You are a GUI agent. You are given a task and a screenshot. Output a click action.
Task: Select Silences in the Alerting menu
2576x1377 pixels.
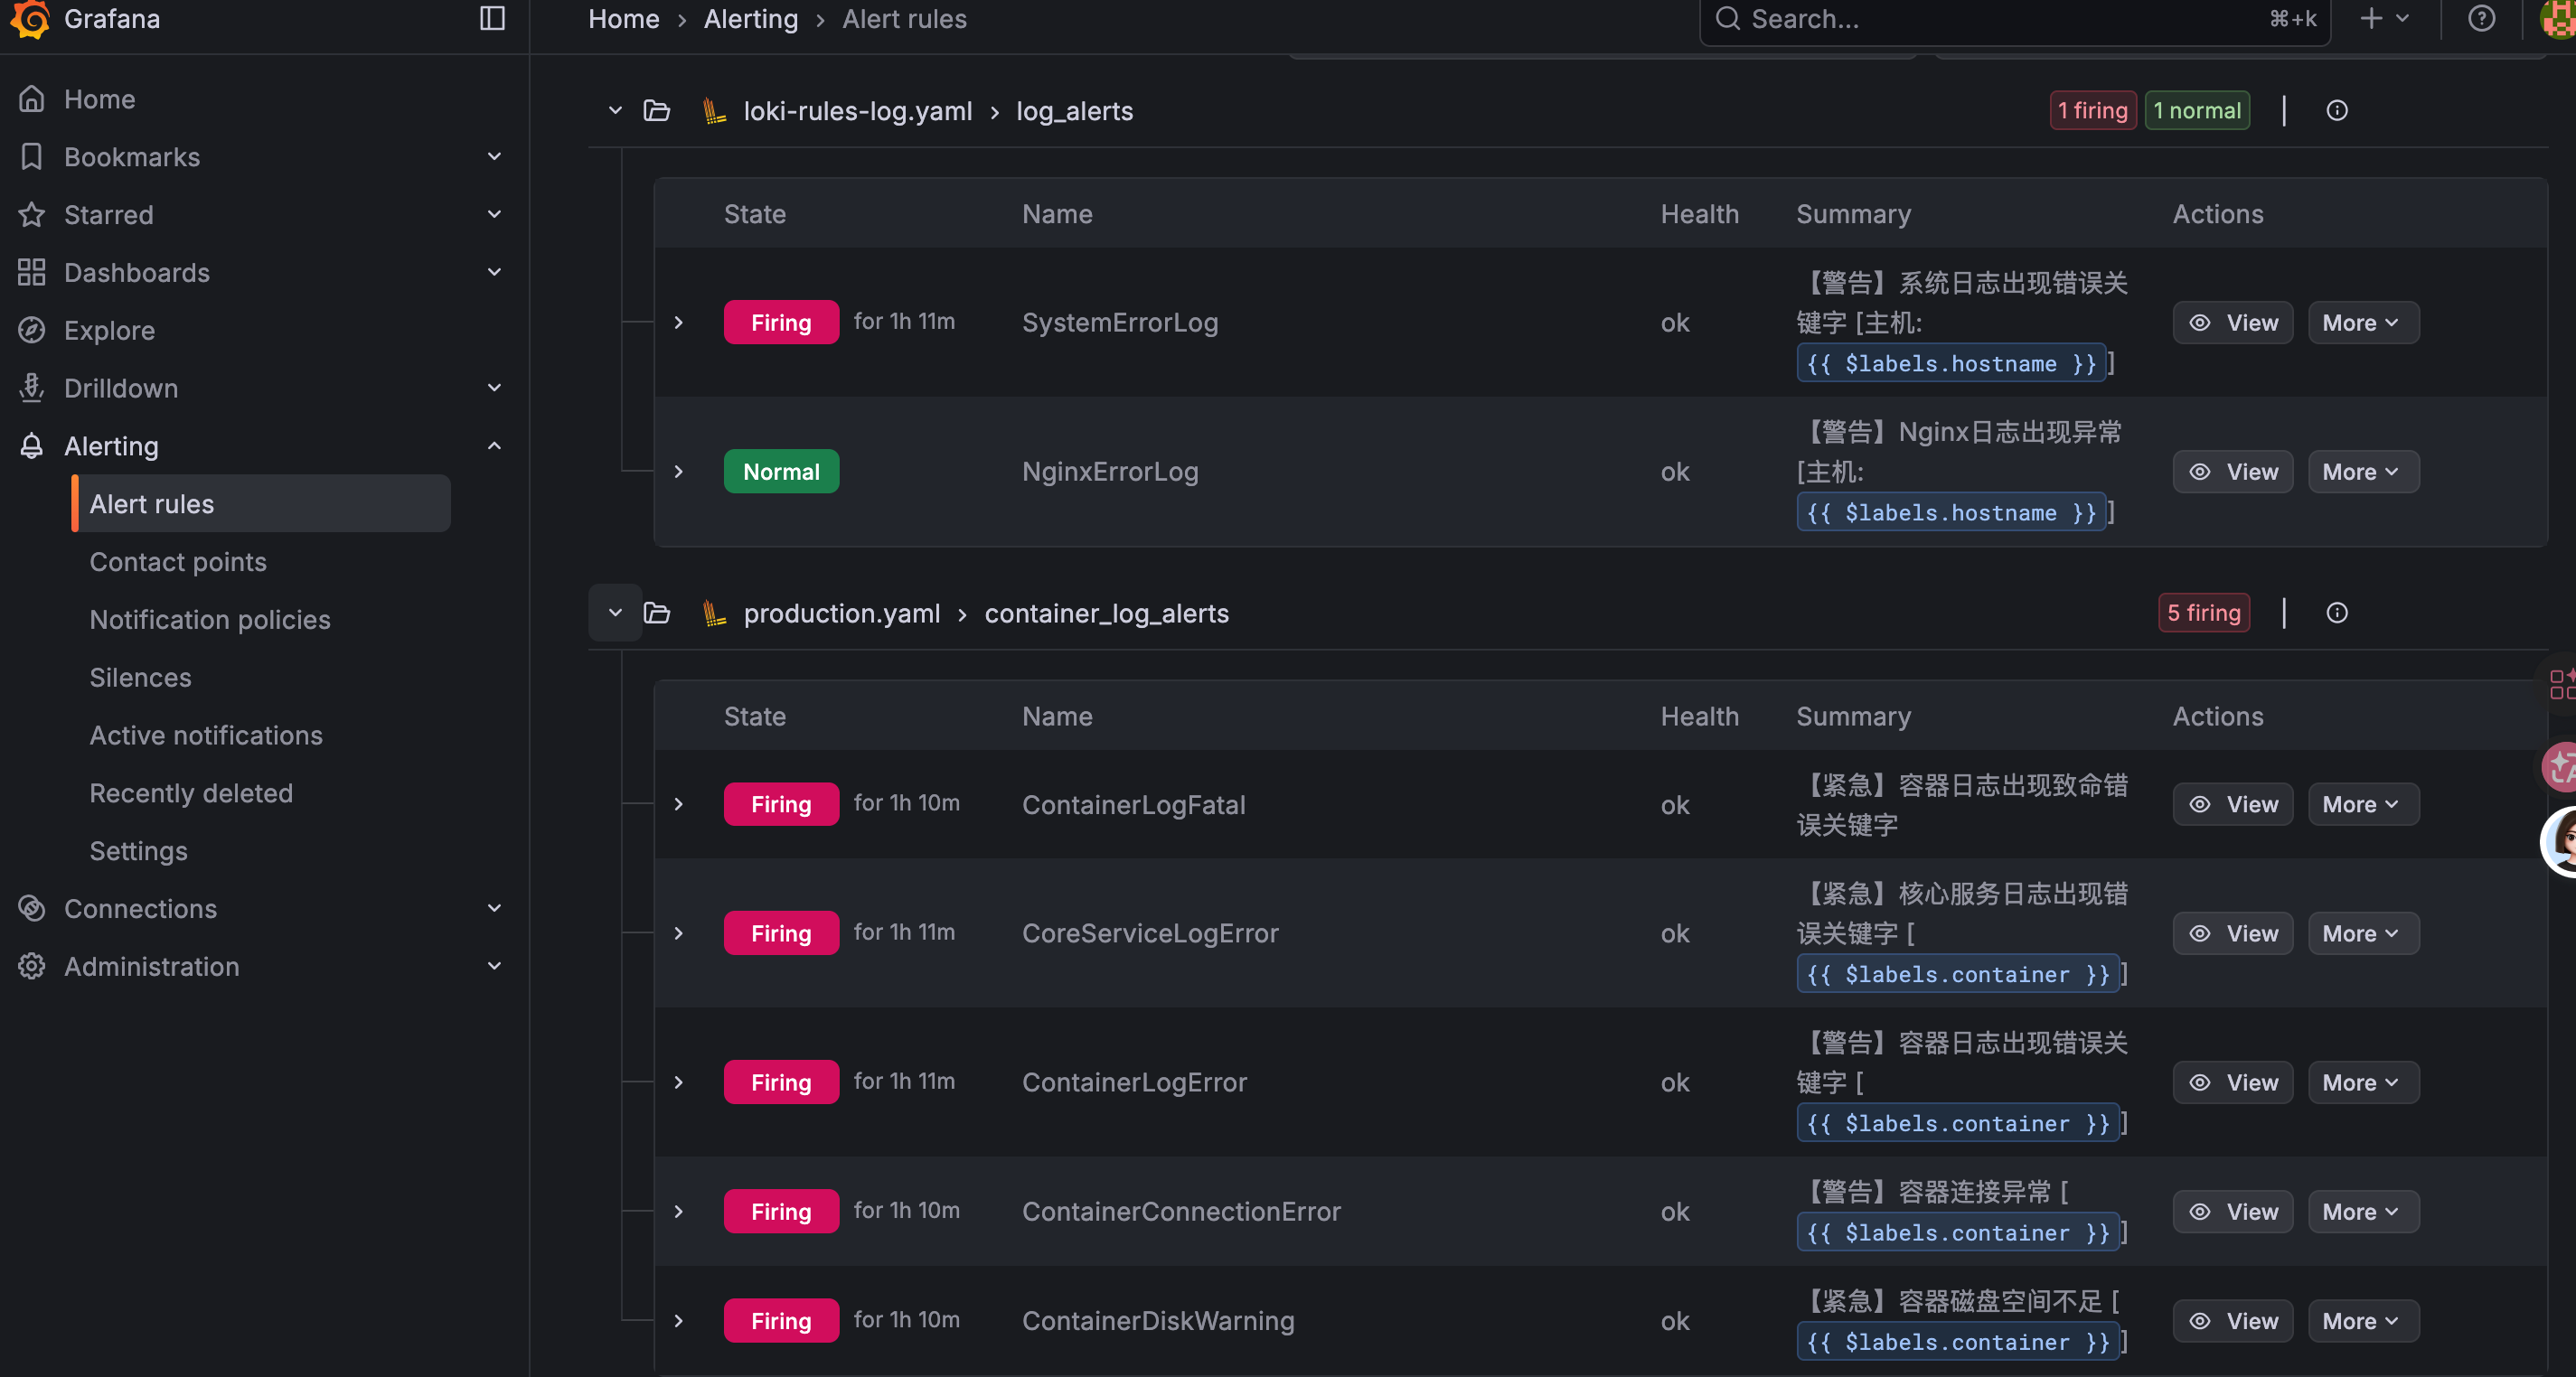(140, 677)
